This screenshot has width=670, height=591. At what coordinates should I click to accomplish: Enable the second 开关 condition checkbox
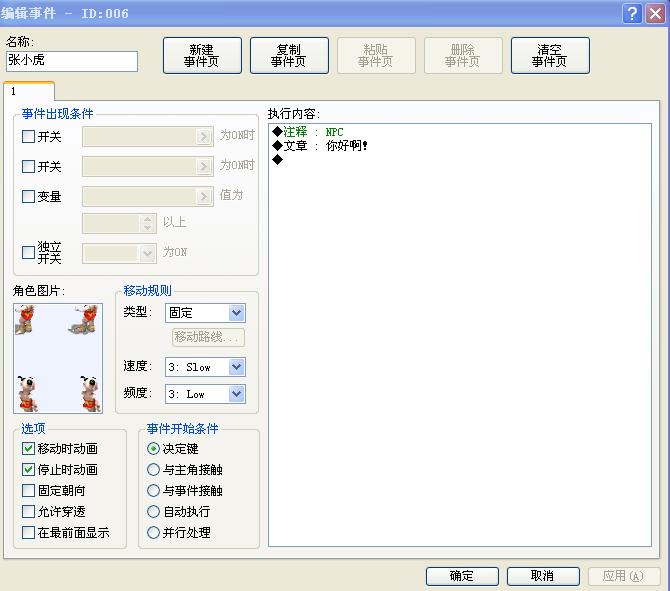click(28, 166)
